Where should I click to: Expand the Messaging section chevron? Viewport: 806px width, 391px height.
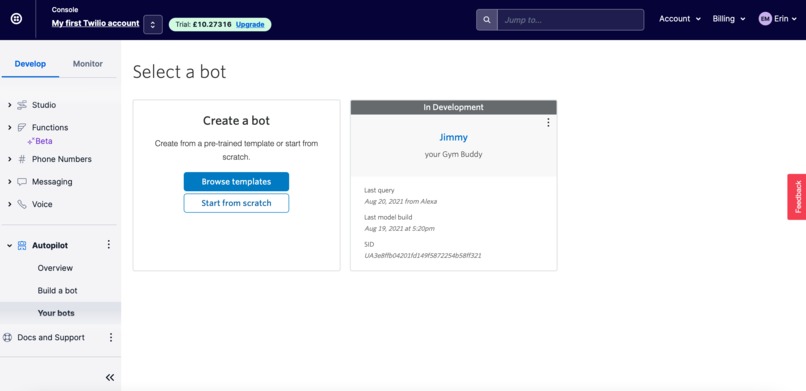coord(9,182)
